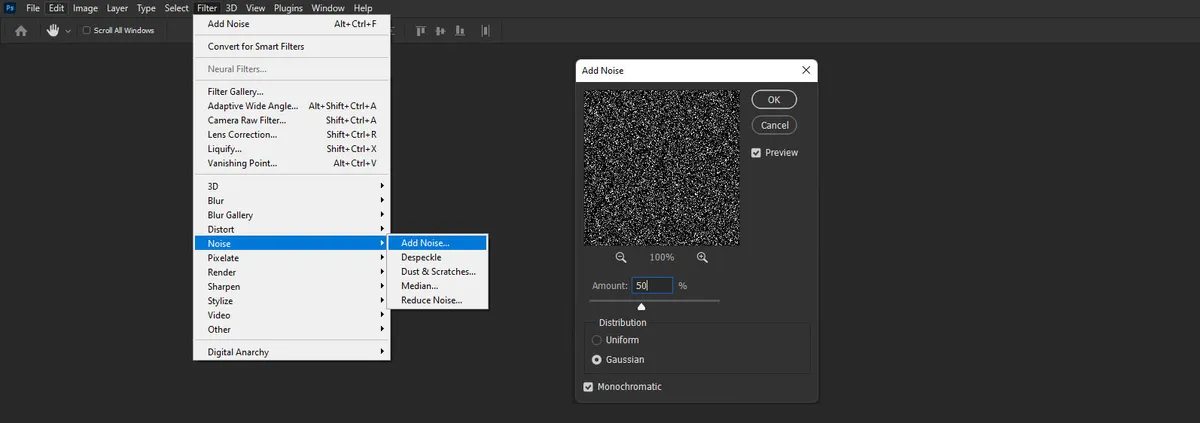Screen dimensions: 1200x423
Task: Choose Dust & Scratches filter
Action: (437, 271)
